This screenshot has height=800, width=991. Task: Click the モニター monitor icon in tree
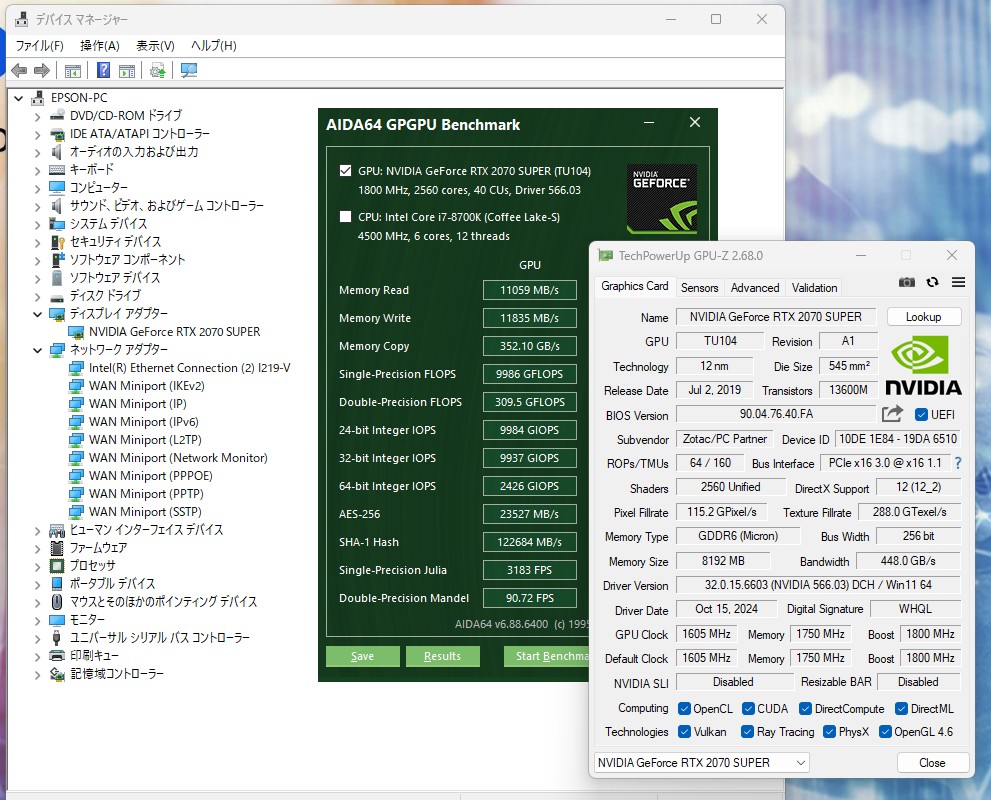click(x=57, y=620)
